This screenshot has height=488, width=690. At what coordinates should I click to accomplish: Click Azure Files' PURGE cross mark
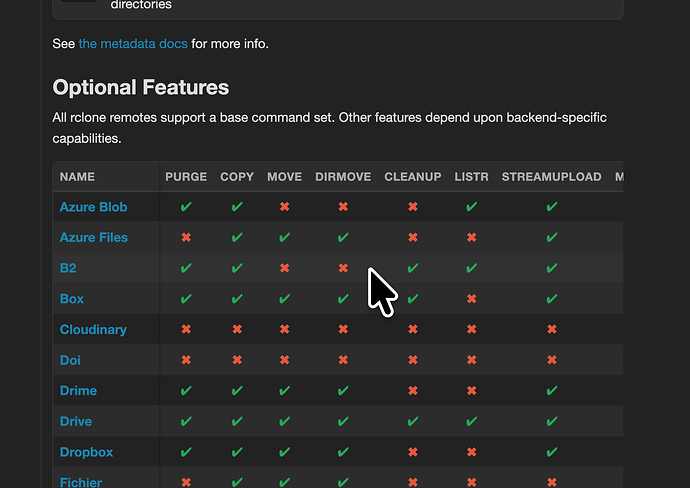click(186, 237)
